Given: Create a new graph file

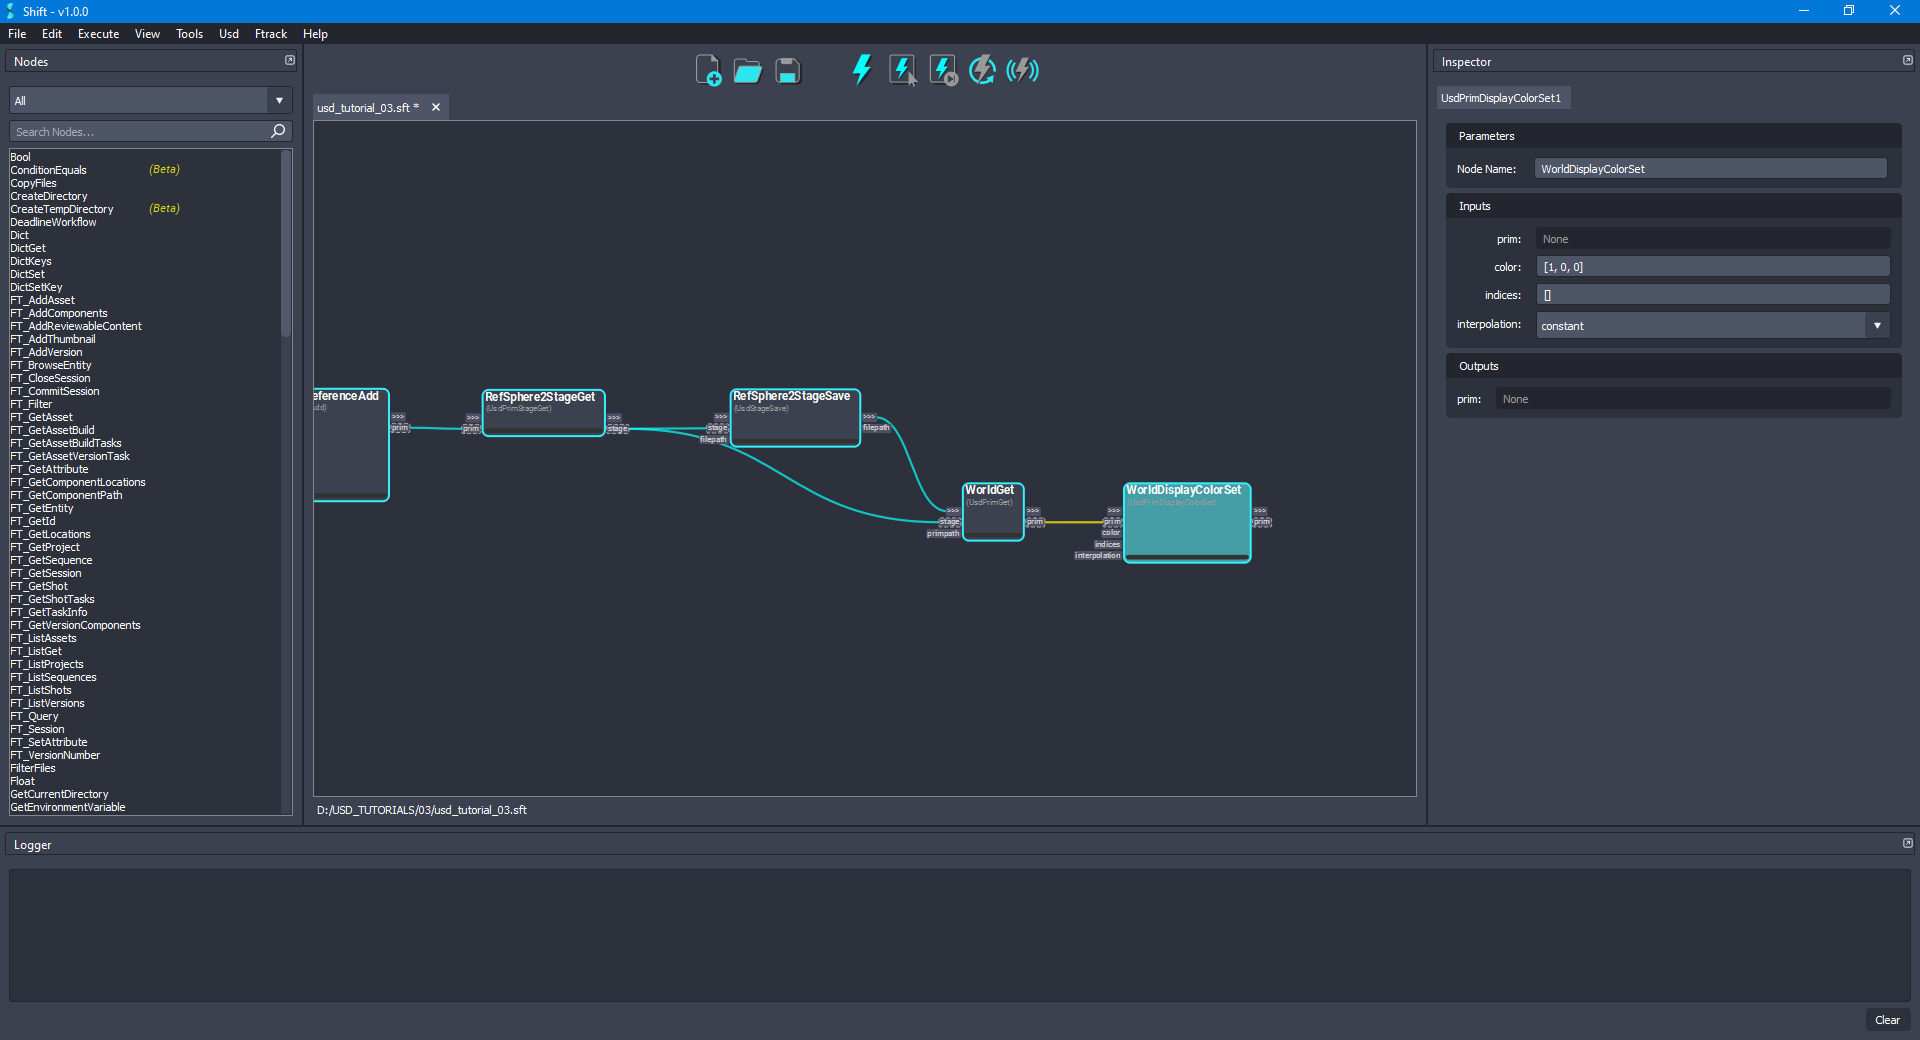Looking at the screenshot, I should click(709, 70).
